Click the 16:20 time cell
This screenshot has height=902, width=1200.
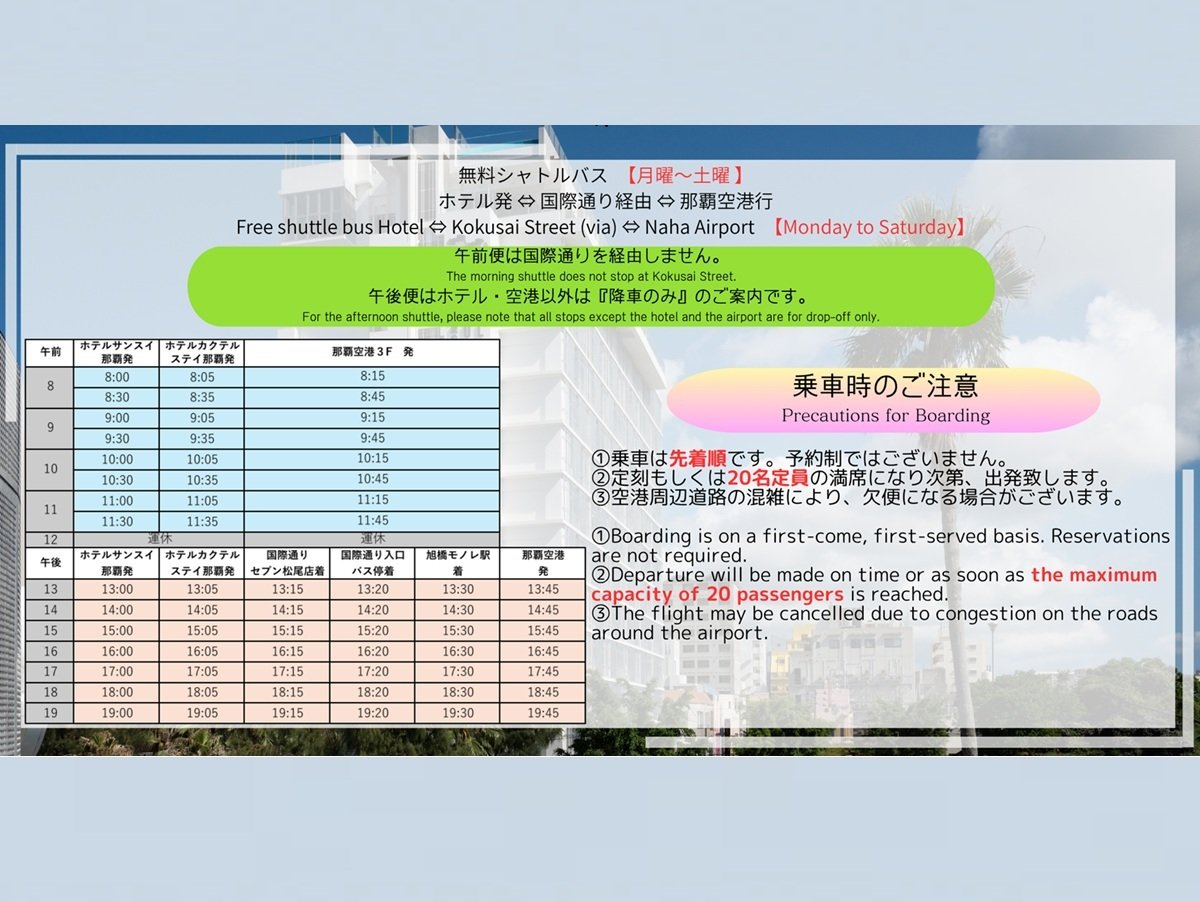pyautogui.click(x=371, y=651)
